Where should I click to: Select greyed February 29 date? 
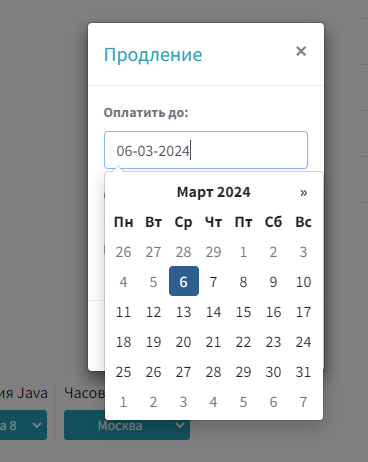click(213, 252)
